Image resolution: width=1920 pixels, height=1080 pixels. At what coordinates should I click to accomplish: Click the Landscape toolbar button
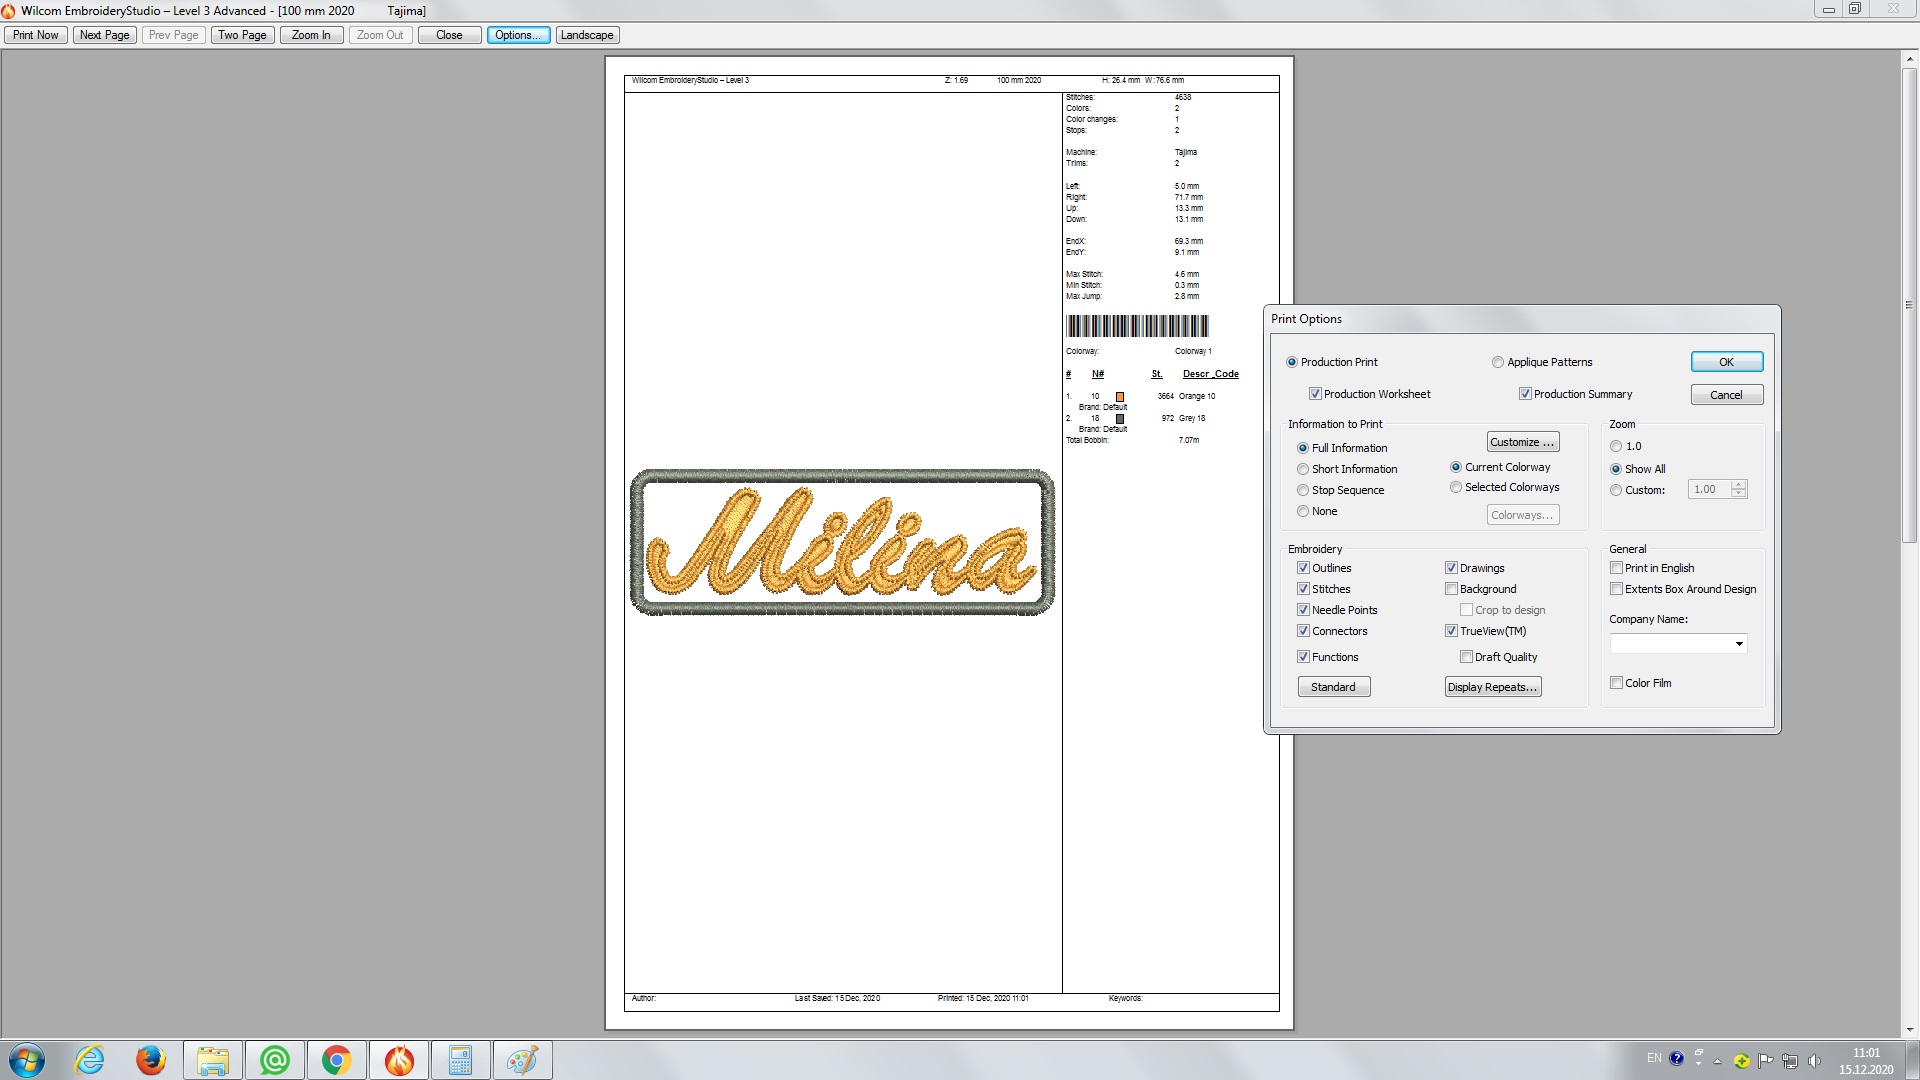(x=587, y=35)
